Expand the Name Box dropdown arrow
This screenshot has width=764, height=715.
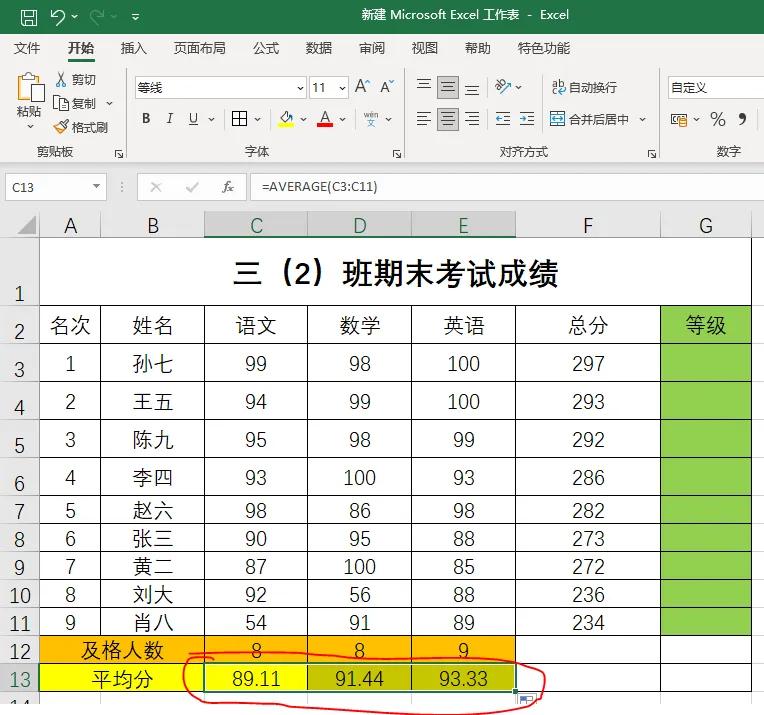click(96, 186)
